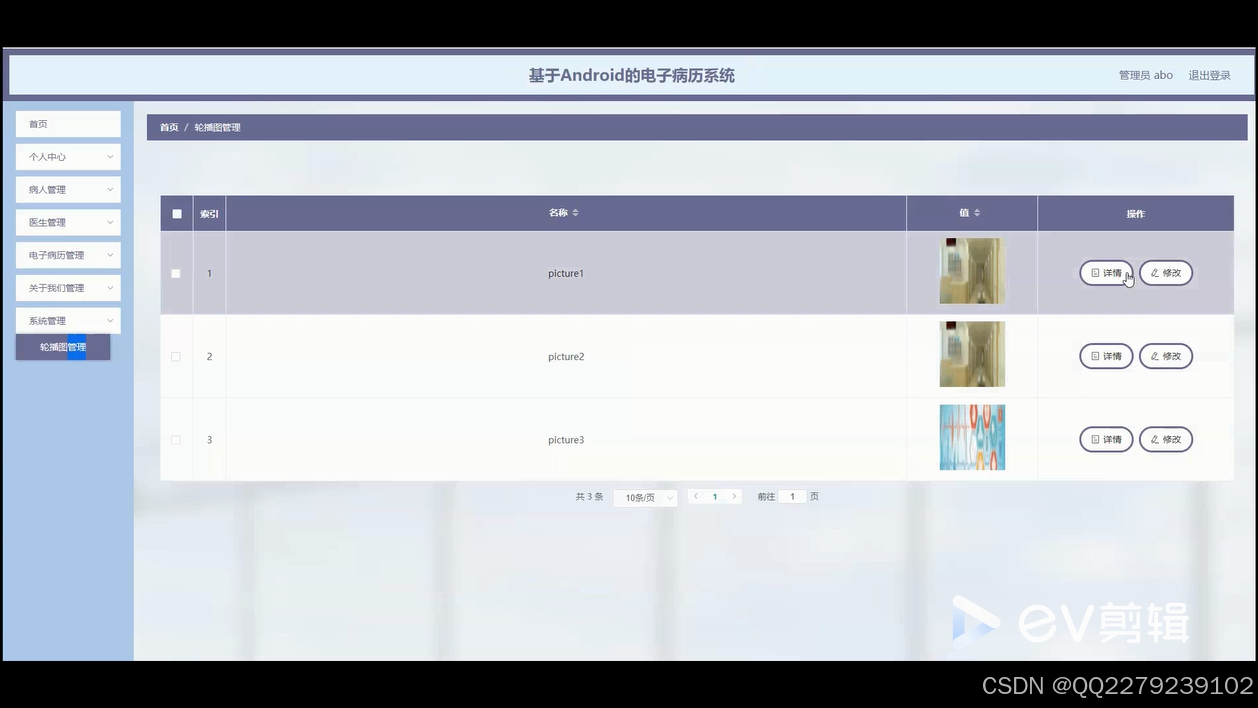This screenshot has height=708, width=1258.
Task: Collapse the 系统管理 sidebar section
Action: pos(67,320)
